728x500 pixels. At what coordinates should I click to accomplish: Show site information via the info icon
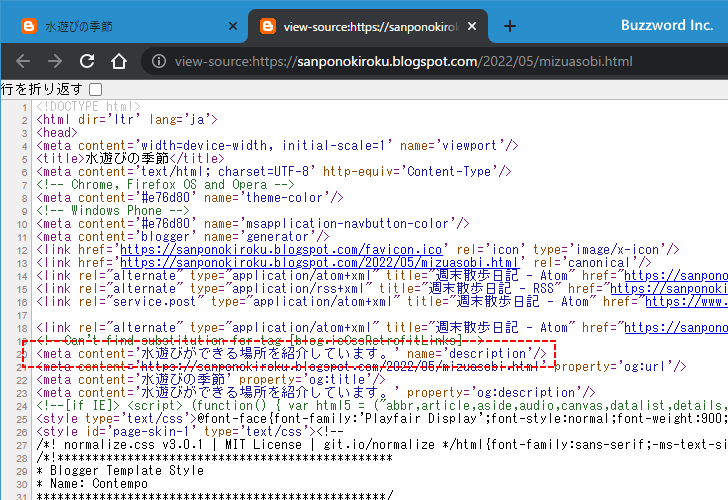coord(159,61)
